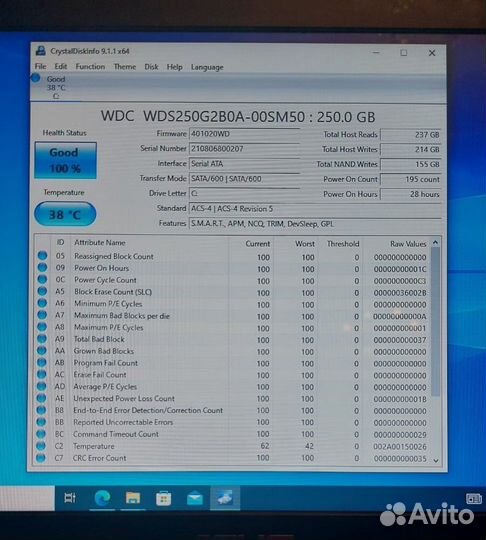Click the status icon for Maximum P/E Cycles

42,326
